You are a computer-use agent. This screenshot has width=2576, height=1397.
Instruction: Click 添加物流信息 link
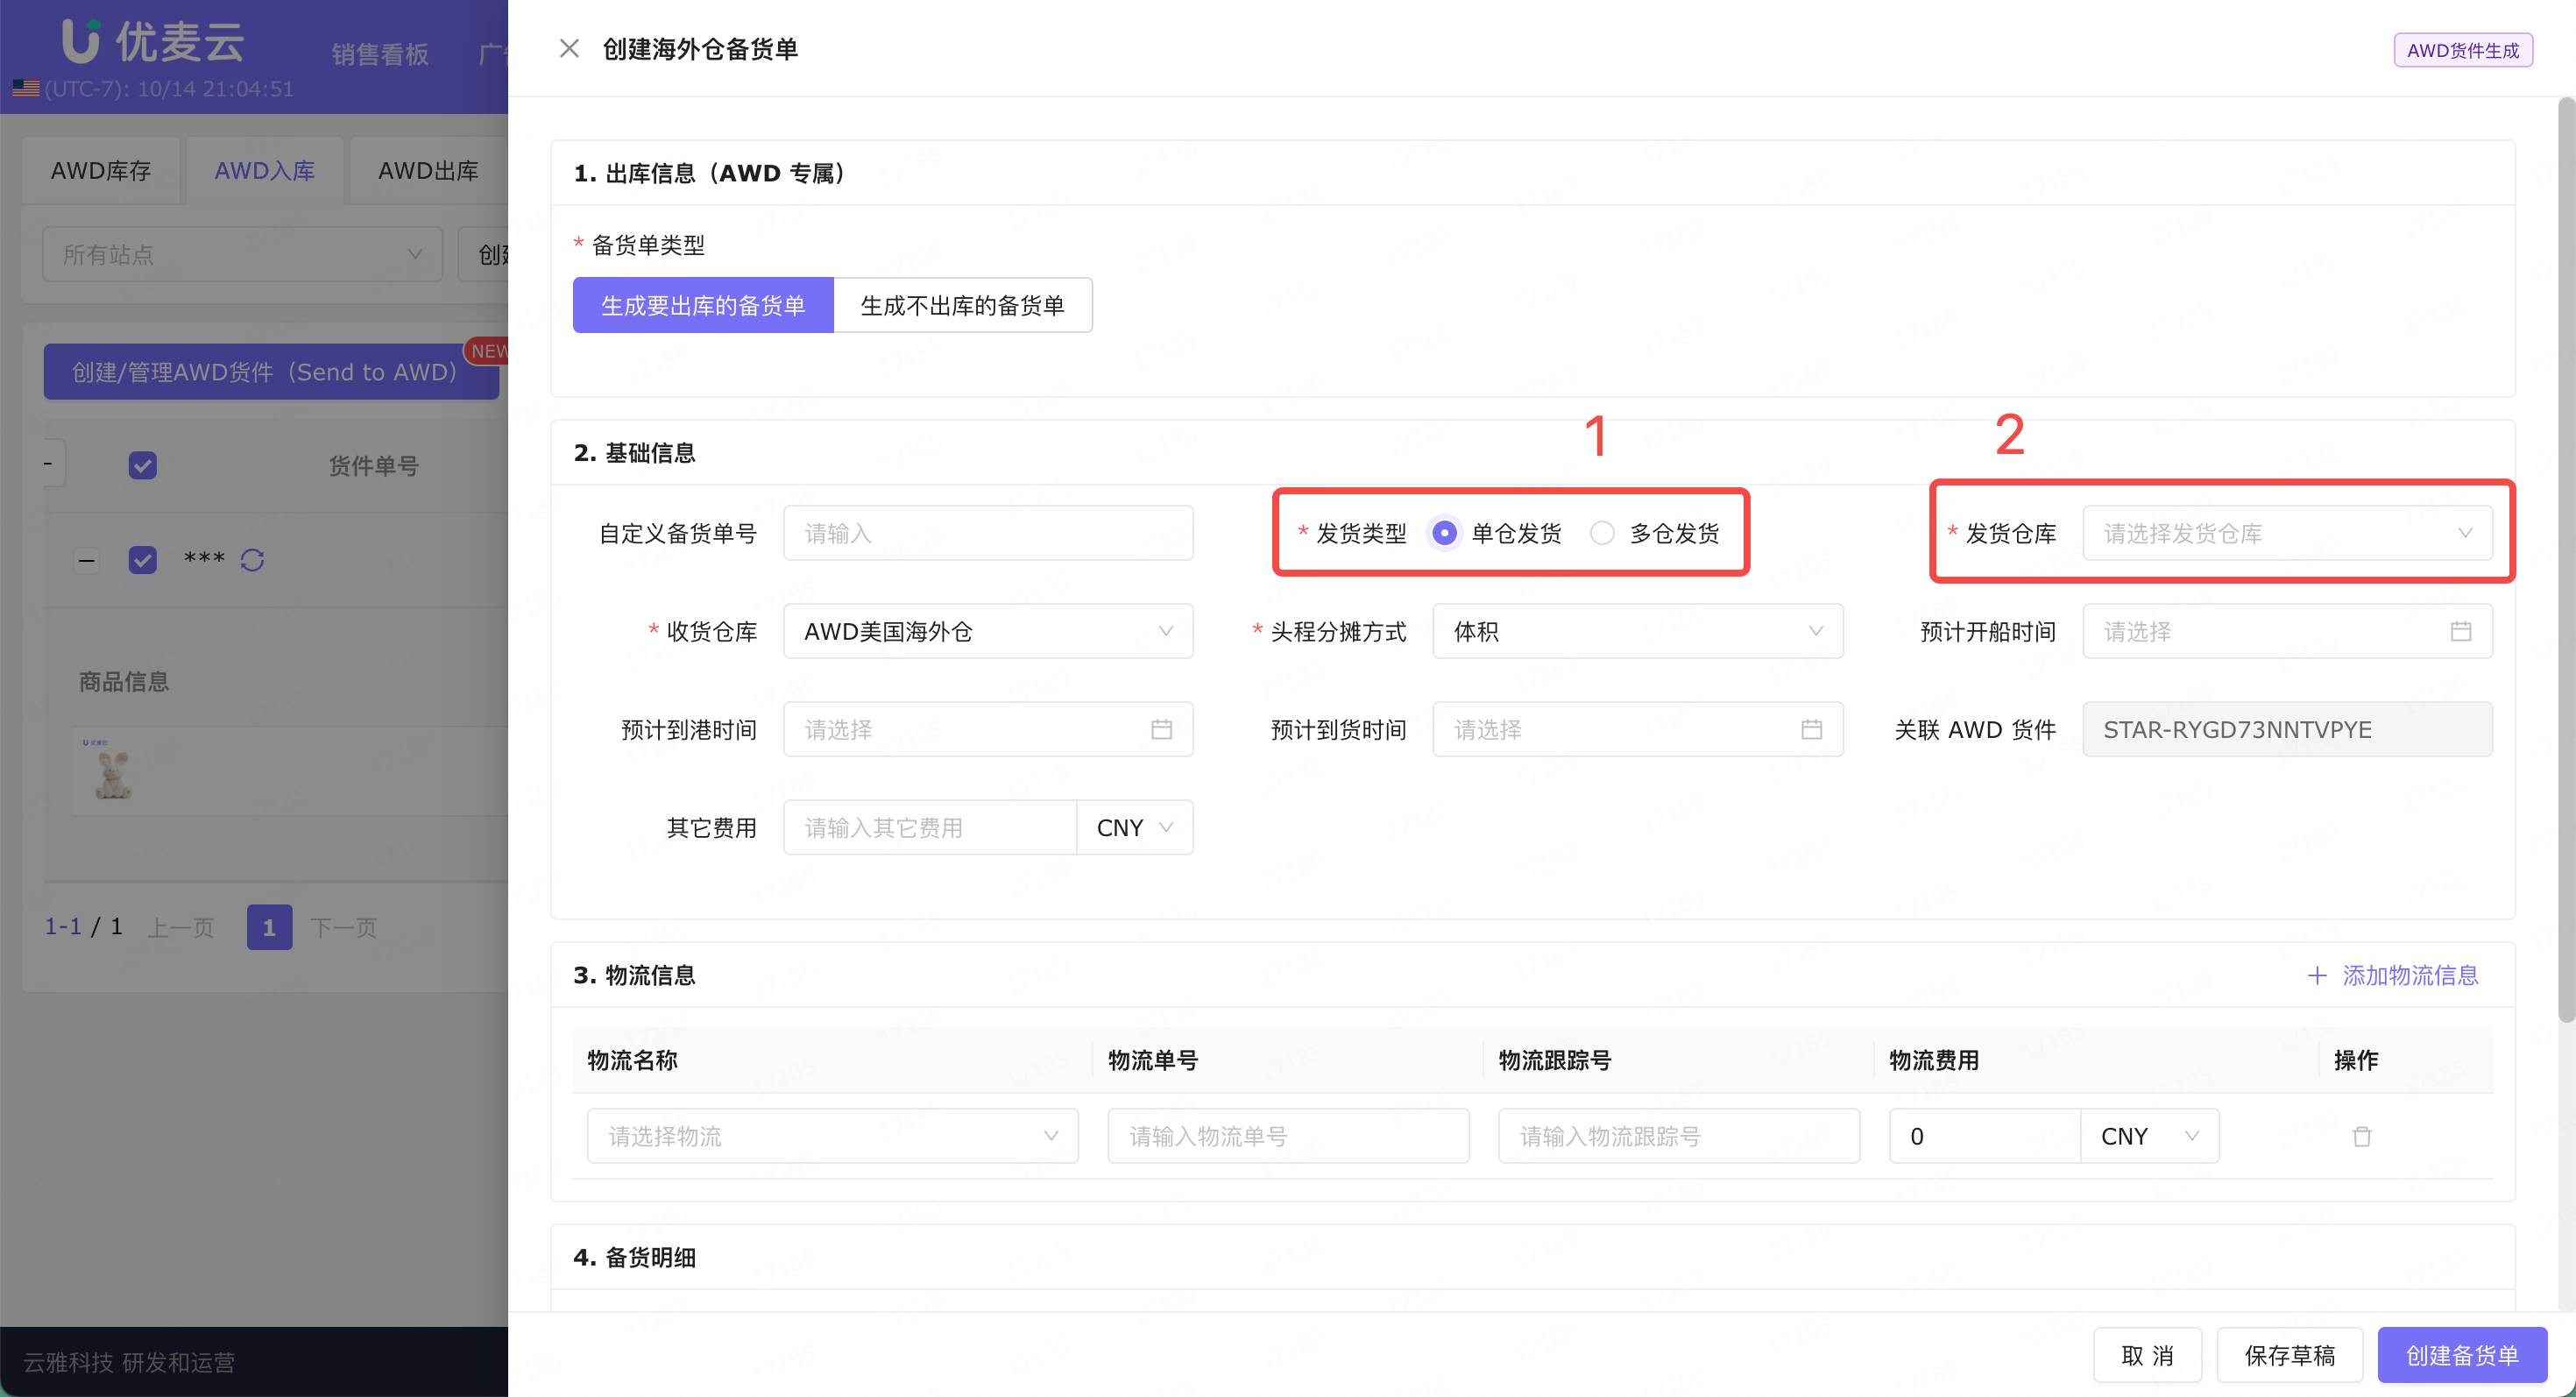tap(2410, 975)
